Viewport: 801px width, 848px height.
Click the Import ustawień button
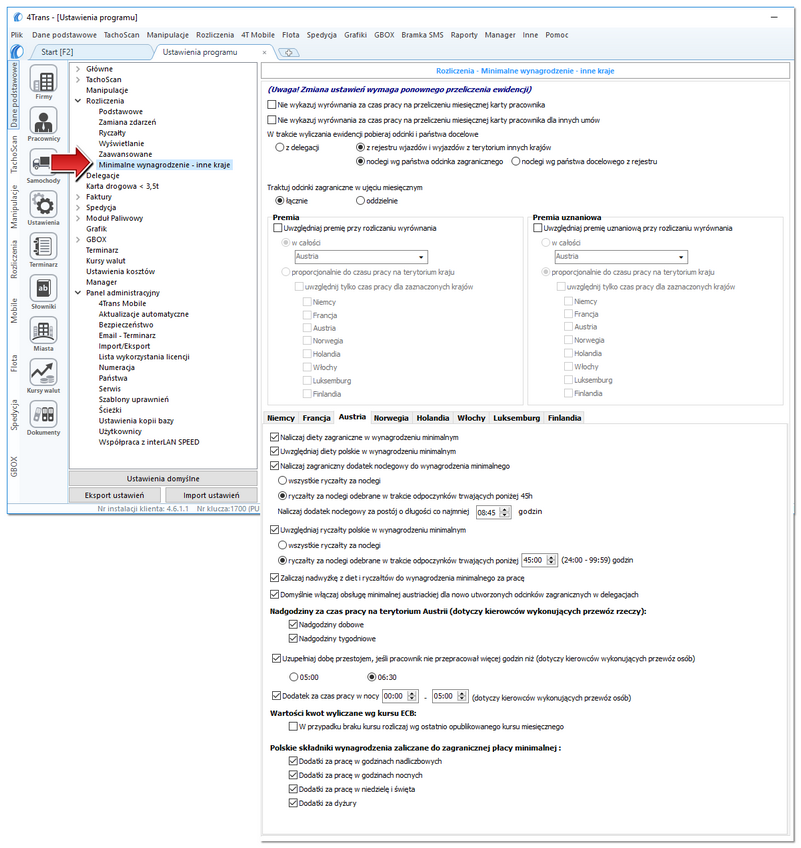click(x=211, y=495)
